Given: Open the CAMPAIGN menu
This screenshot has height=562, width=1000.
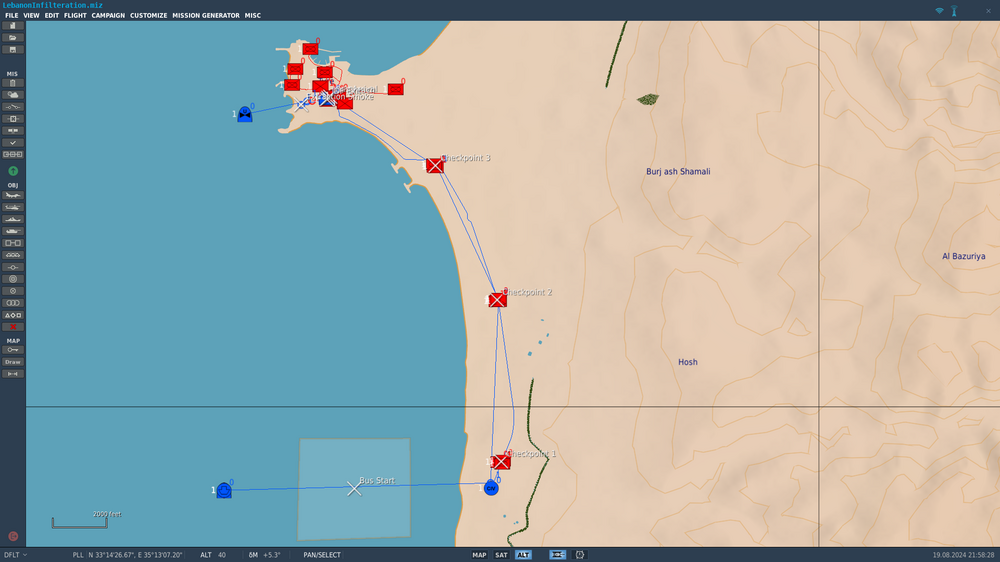Looking at the screenshot, I should pos(108,15).
